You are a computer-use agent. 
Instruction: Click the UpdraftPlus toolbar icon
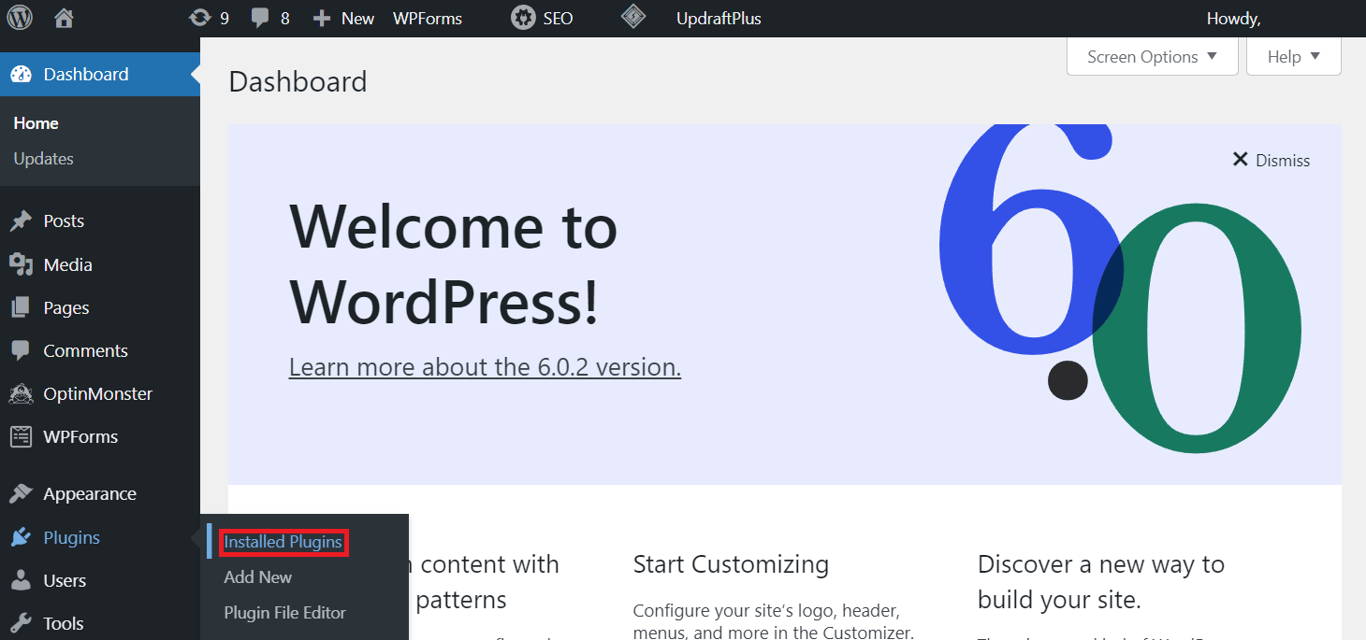[x=634, y=17]
